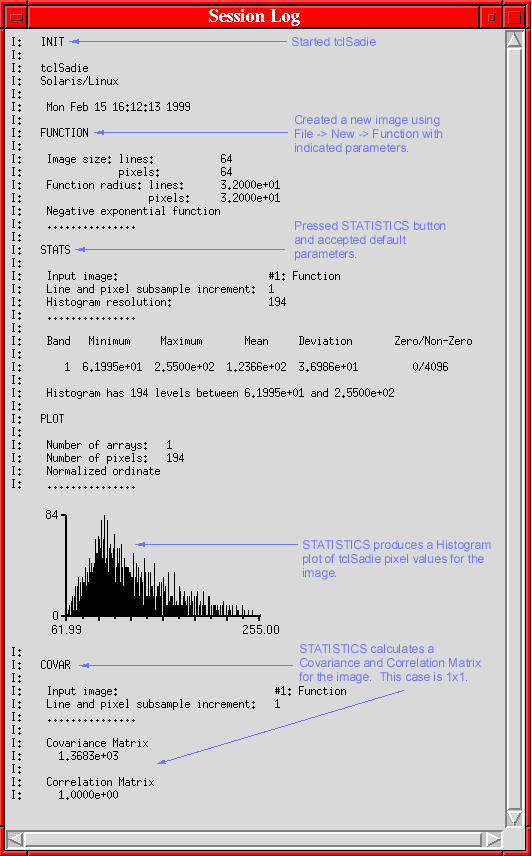532x856 pixels.
Task: Click the 'Correlation Matrix' label
Action: pos(100,782)
